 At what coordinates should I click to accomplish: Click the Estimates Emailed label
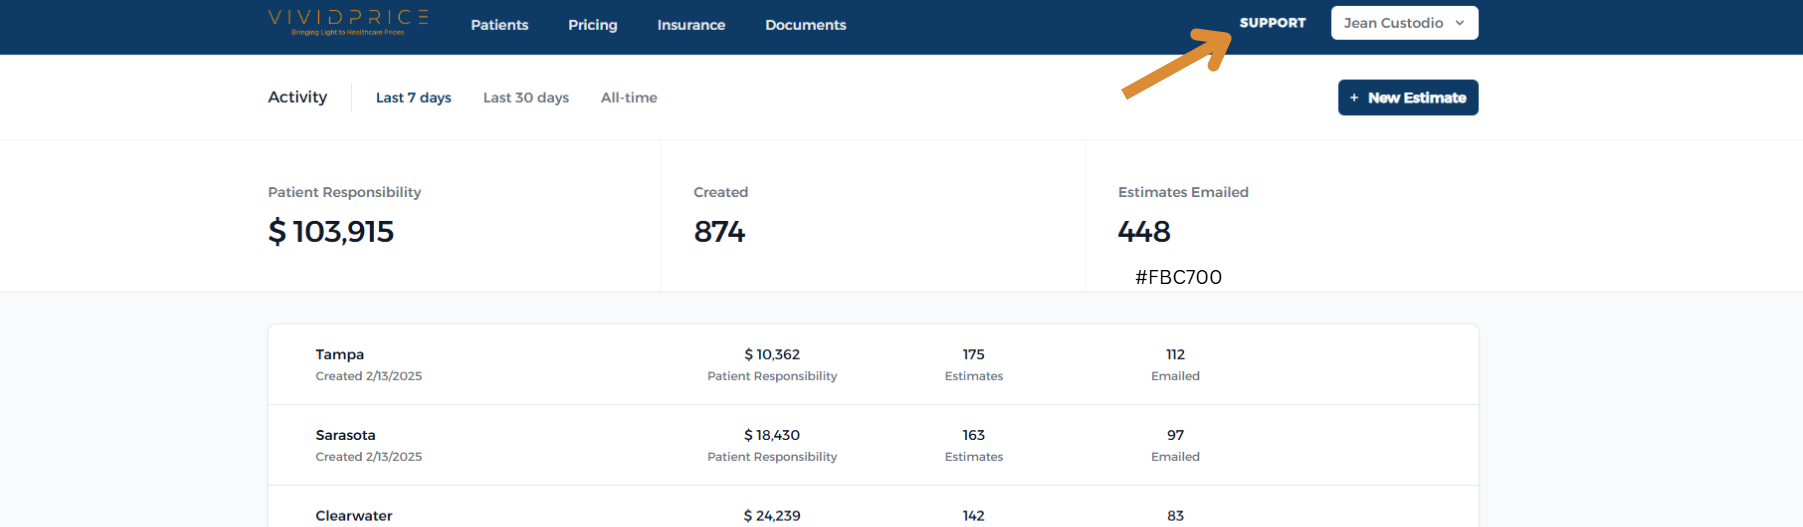(x=1183, y=192)
